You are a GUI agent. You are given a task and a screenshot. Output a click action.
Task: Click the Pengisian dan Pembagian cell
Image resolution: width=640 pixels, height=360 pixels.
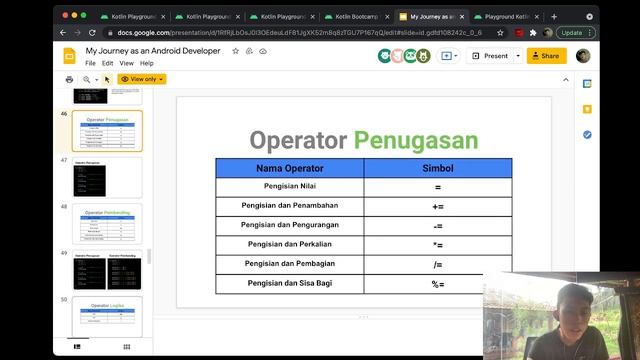[290, 265]
